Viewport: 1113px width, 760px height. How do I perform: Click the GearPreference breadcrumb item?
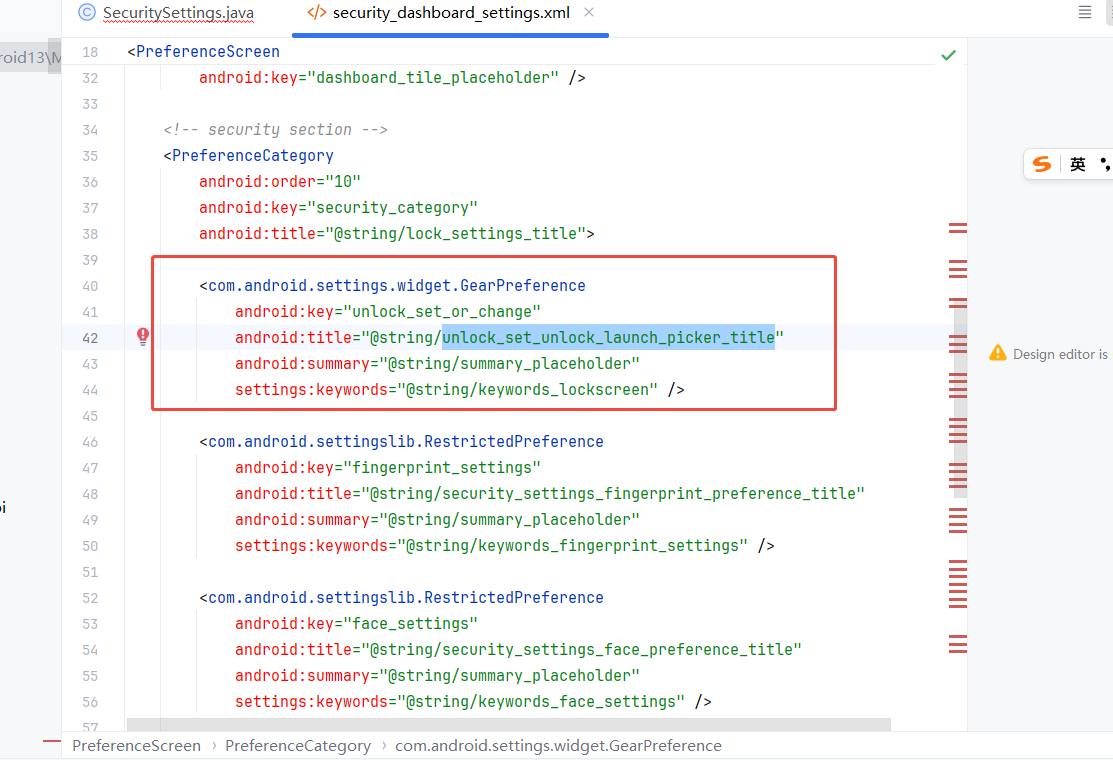pos(558,746)
